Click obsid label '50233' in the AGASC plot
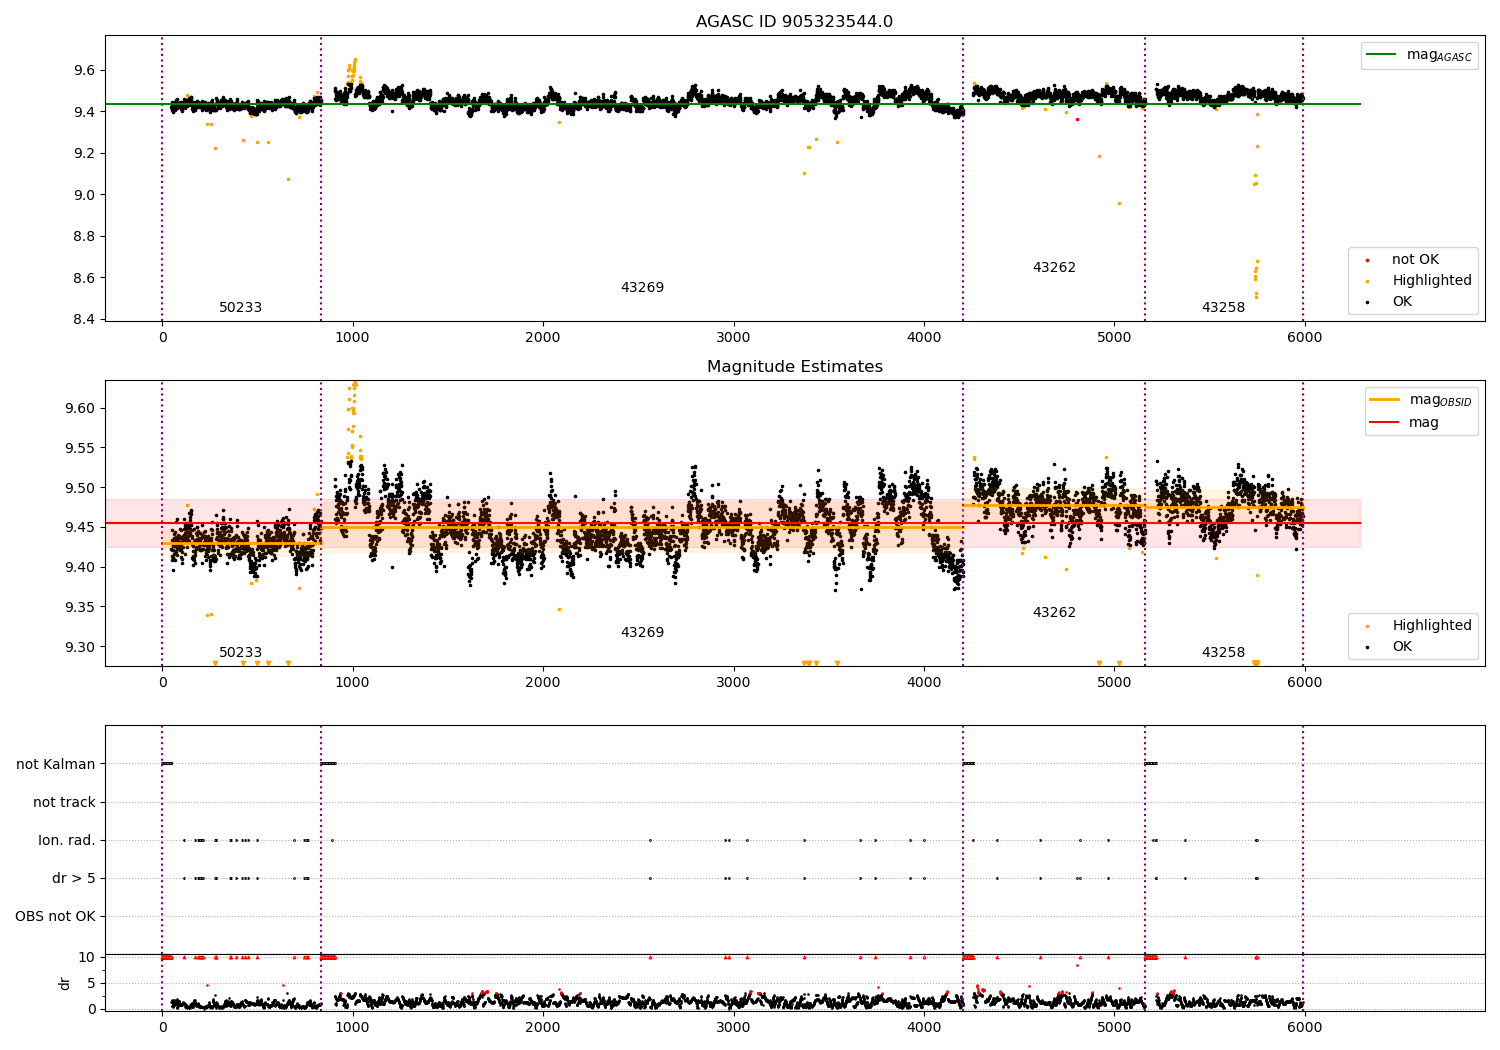This screenshot has width=1500, height=1050. [240, 308]
